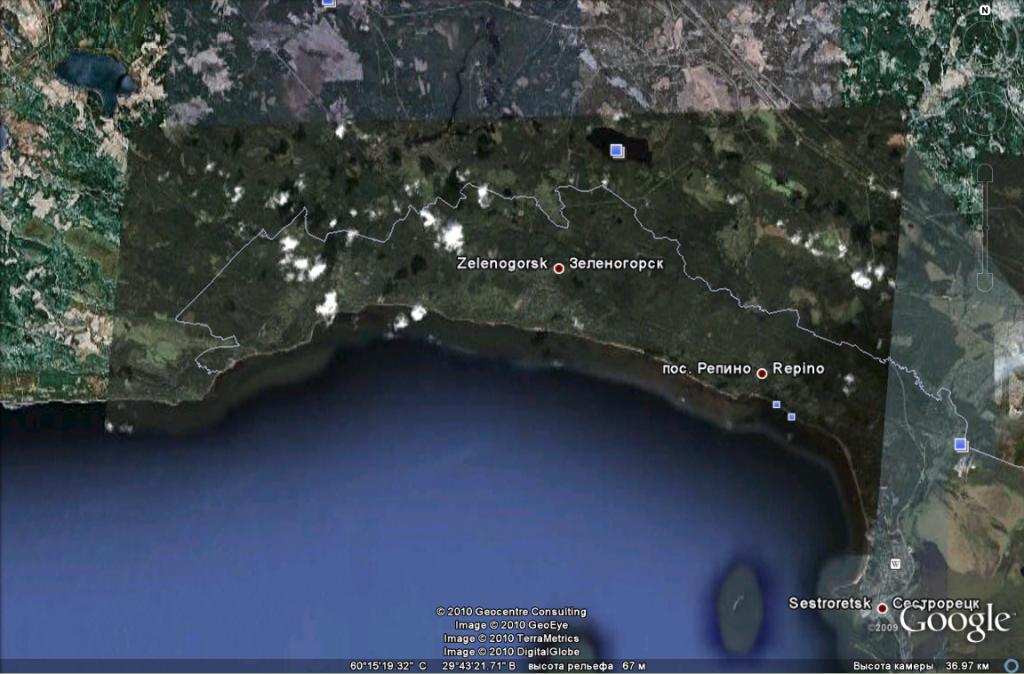The height and width of the screenshot is (674, 1024).
Task: Click the streaming indicator ring in status bar
Action: [1011, 666]
